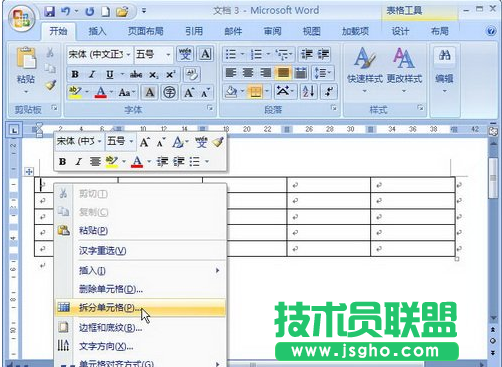Open ribbon font size combo box 五号

point(153,54)
